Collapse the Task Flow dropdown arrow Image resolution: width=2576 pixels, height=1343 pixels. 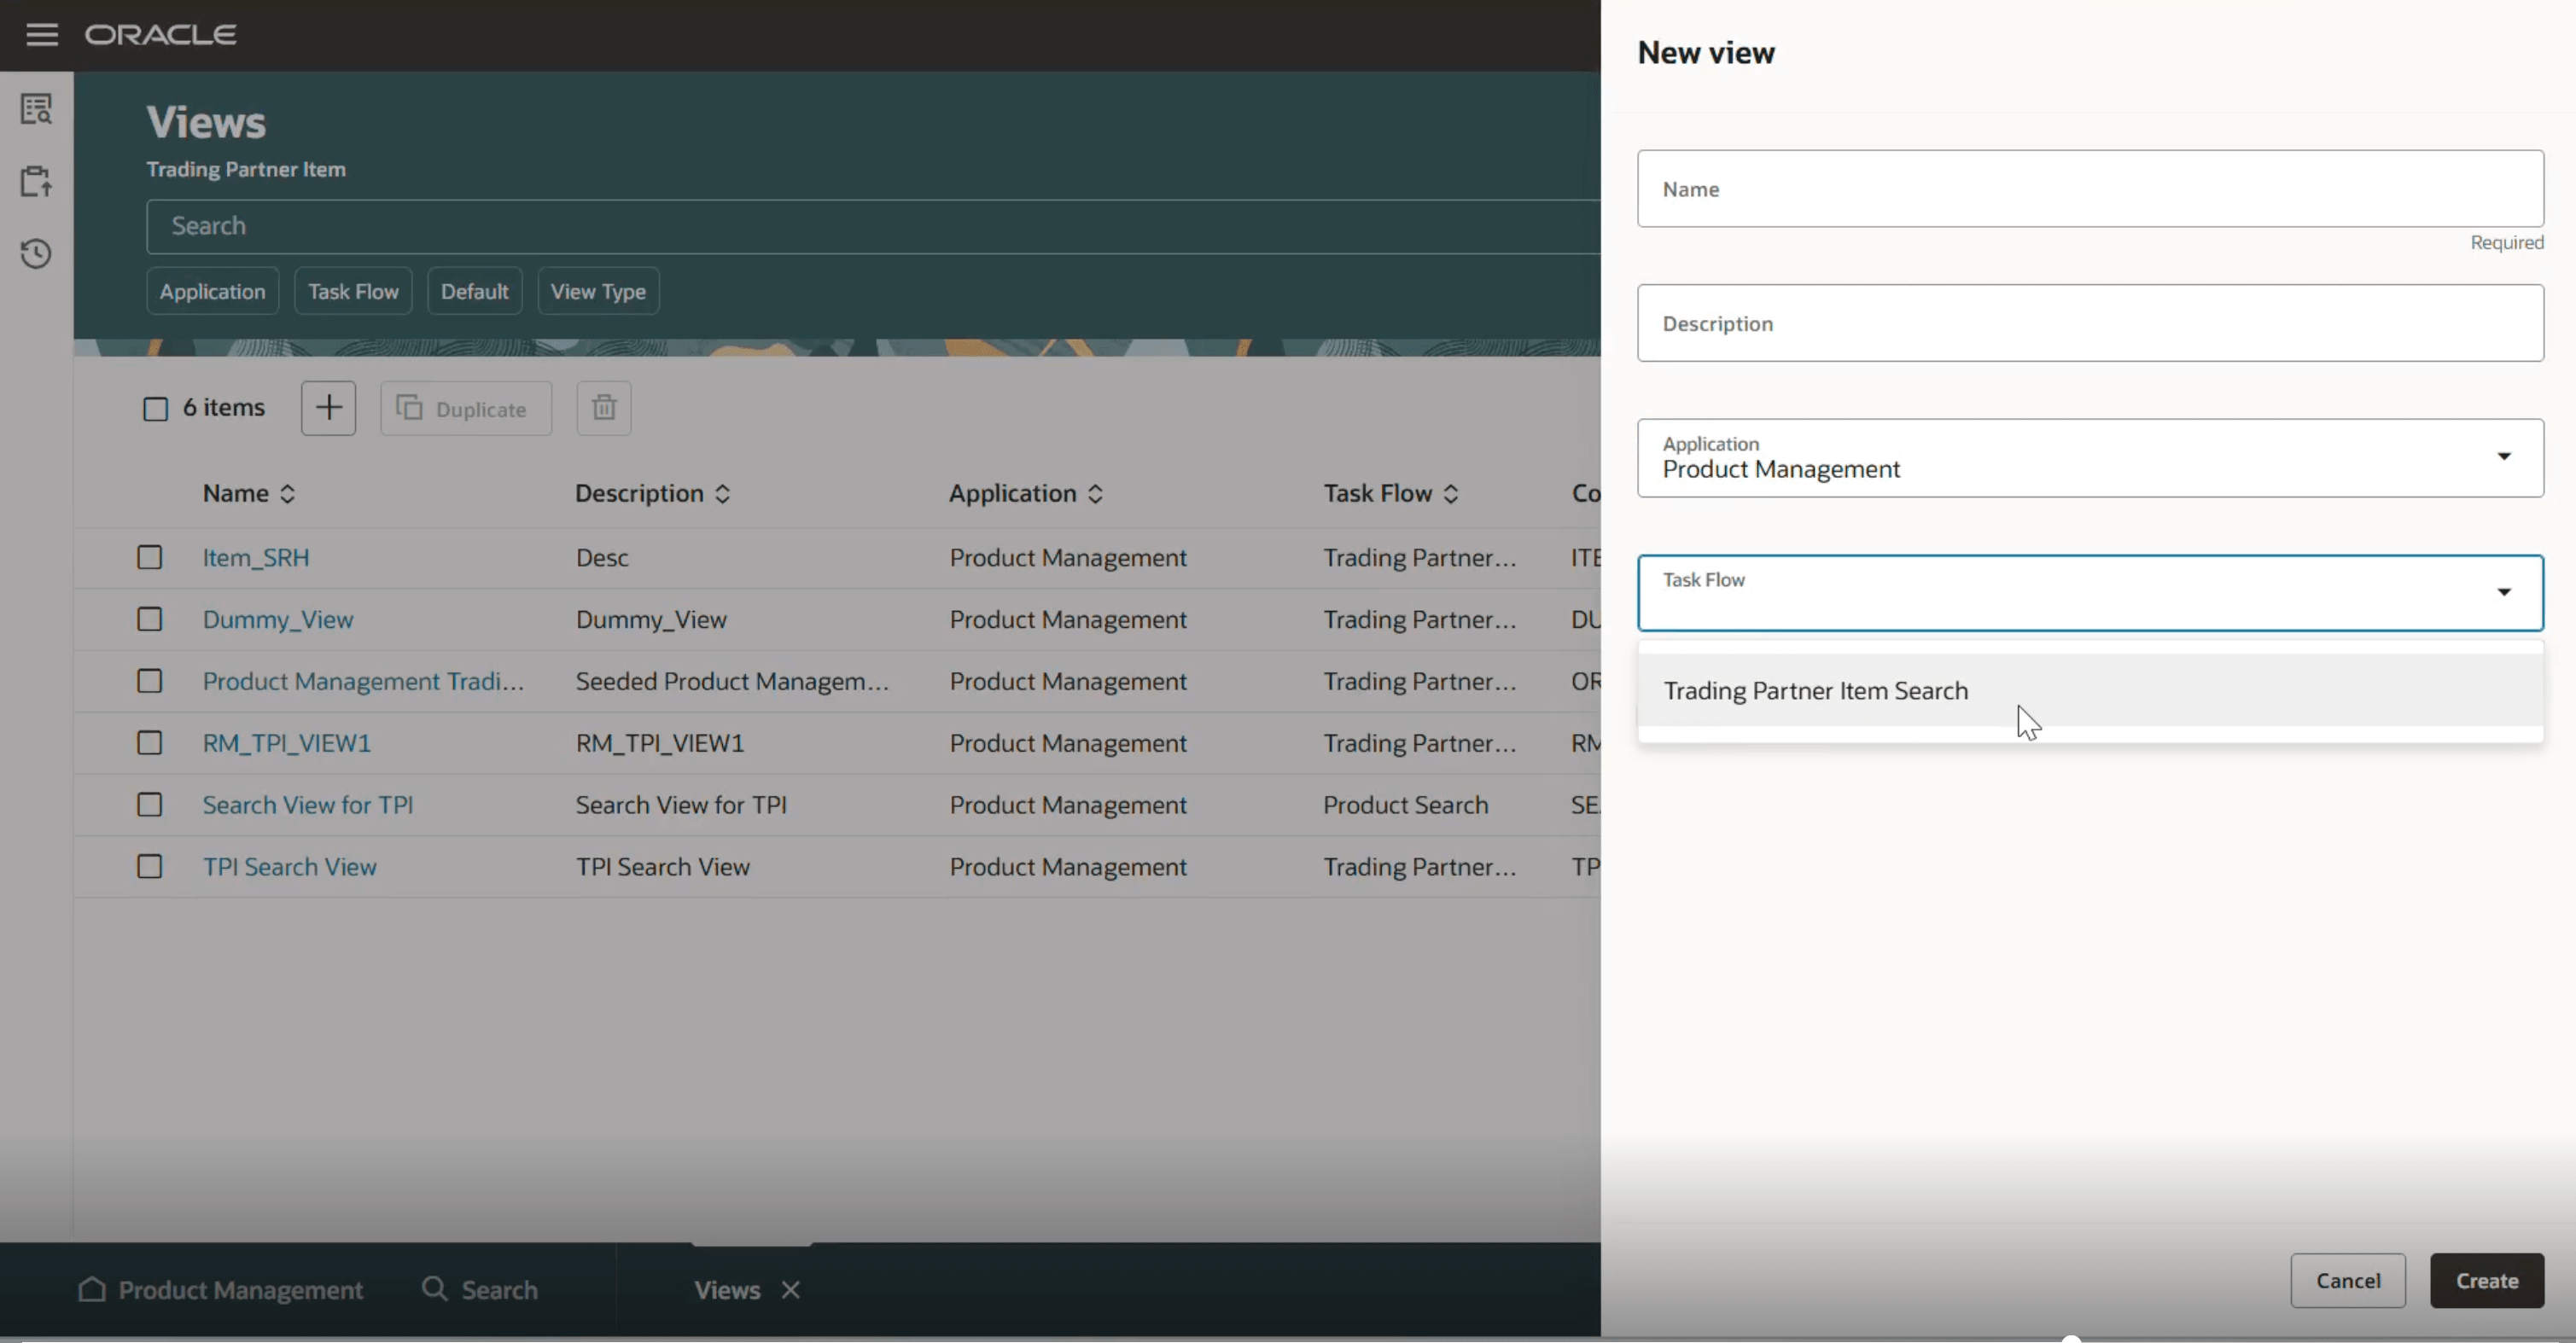(x=2503, y=592)
